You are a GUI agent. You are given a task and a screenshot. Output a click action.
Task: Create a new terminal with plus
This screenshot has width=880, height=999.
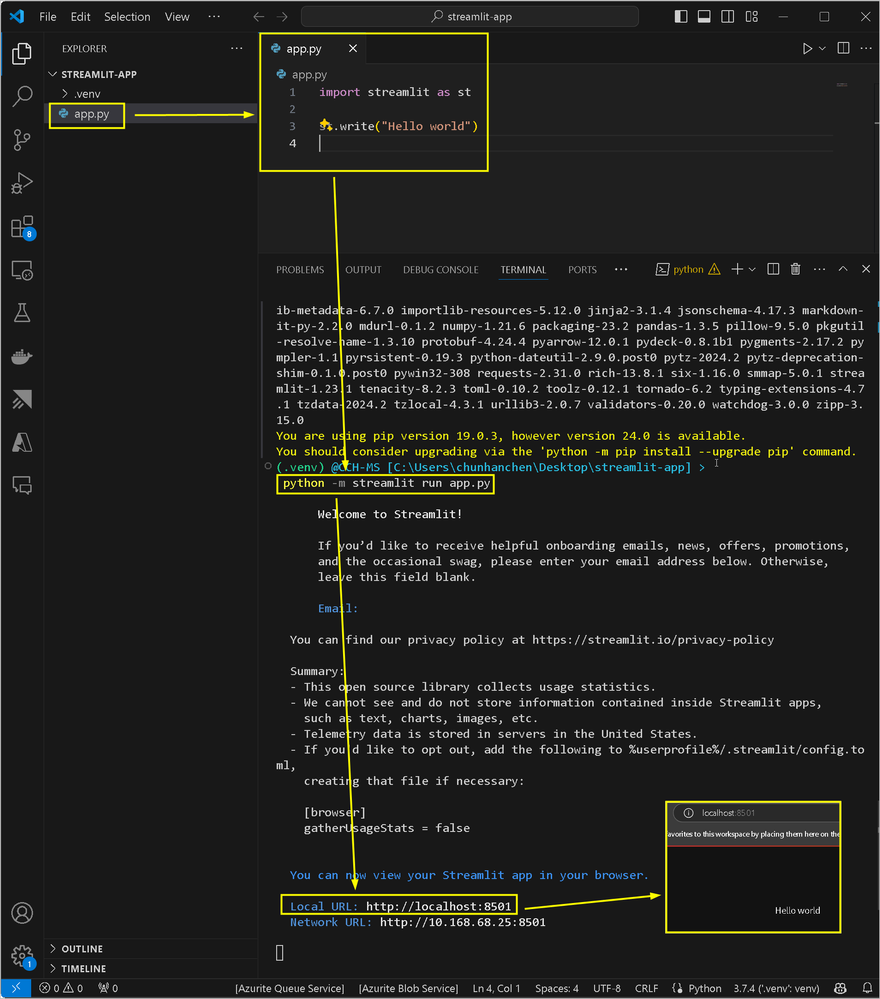click(x=737, y=270)
